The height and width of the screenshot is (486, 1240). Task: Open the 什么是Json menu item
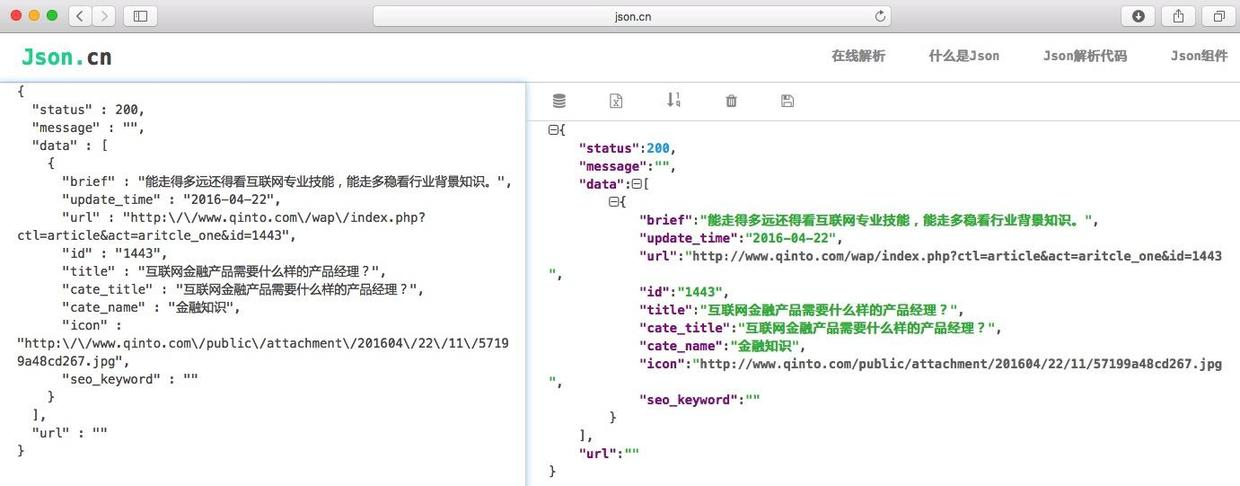[964, 56]
